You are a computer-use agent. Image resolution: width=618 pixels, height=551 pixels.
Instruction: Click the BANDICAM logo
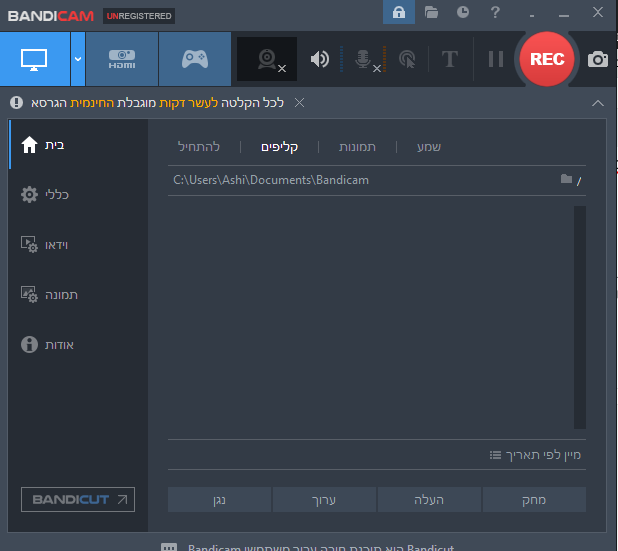(x=50, y=16)
